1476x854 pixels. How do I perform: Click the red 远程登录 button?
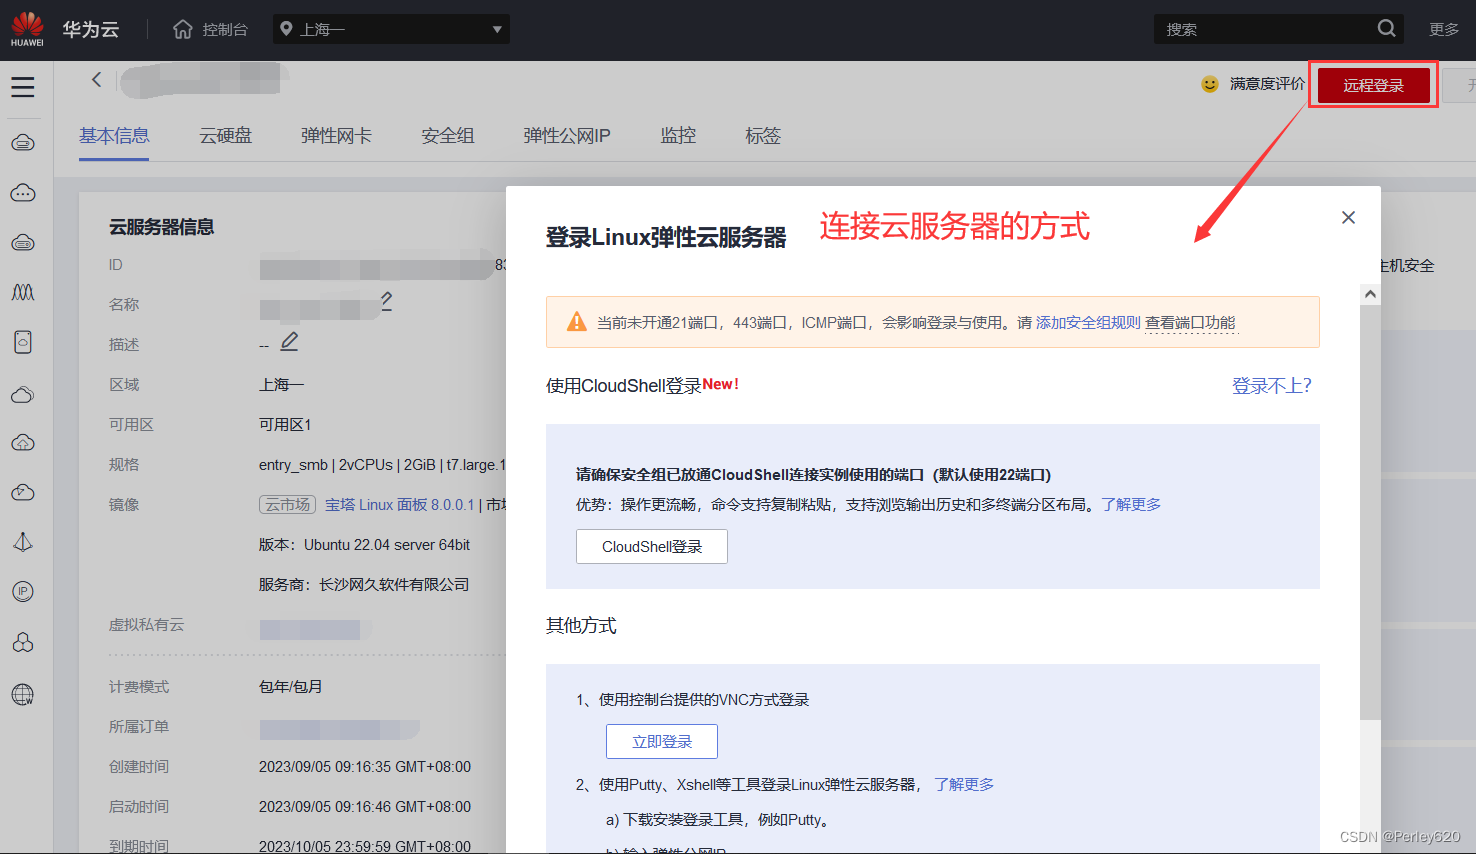(x=1373, y=85)
